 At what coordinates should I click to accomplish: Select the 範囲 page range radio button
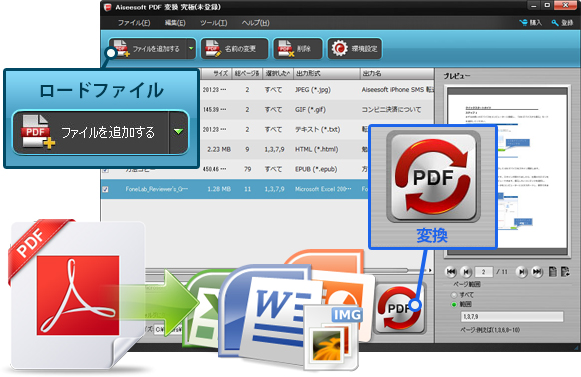point(454,305)
